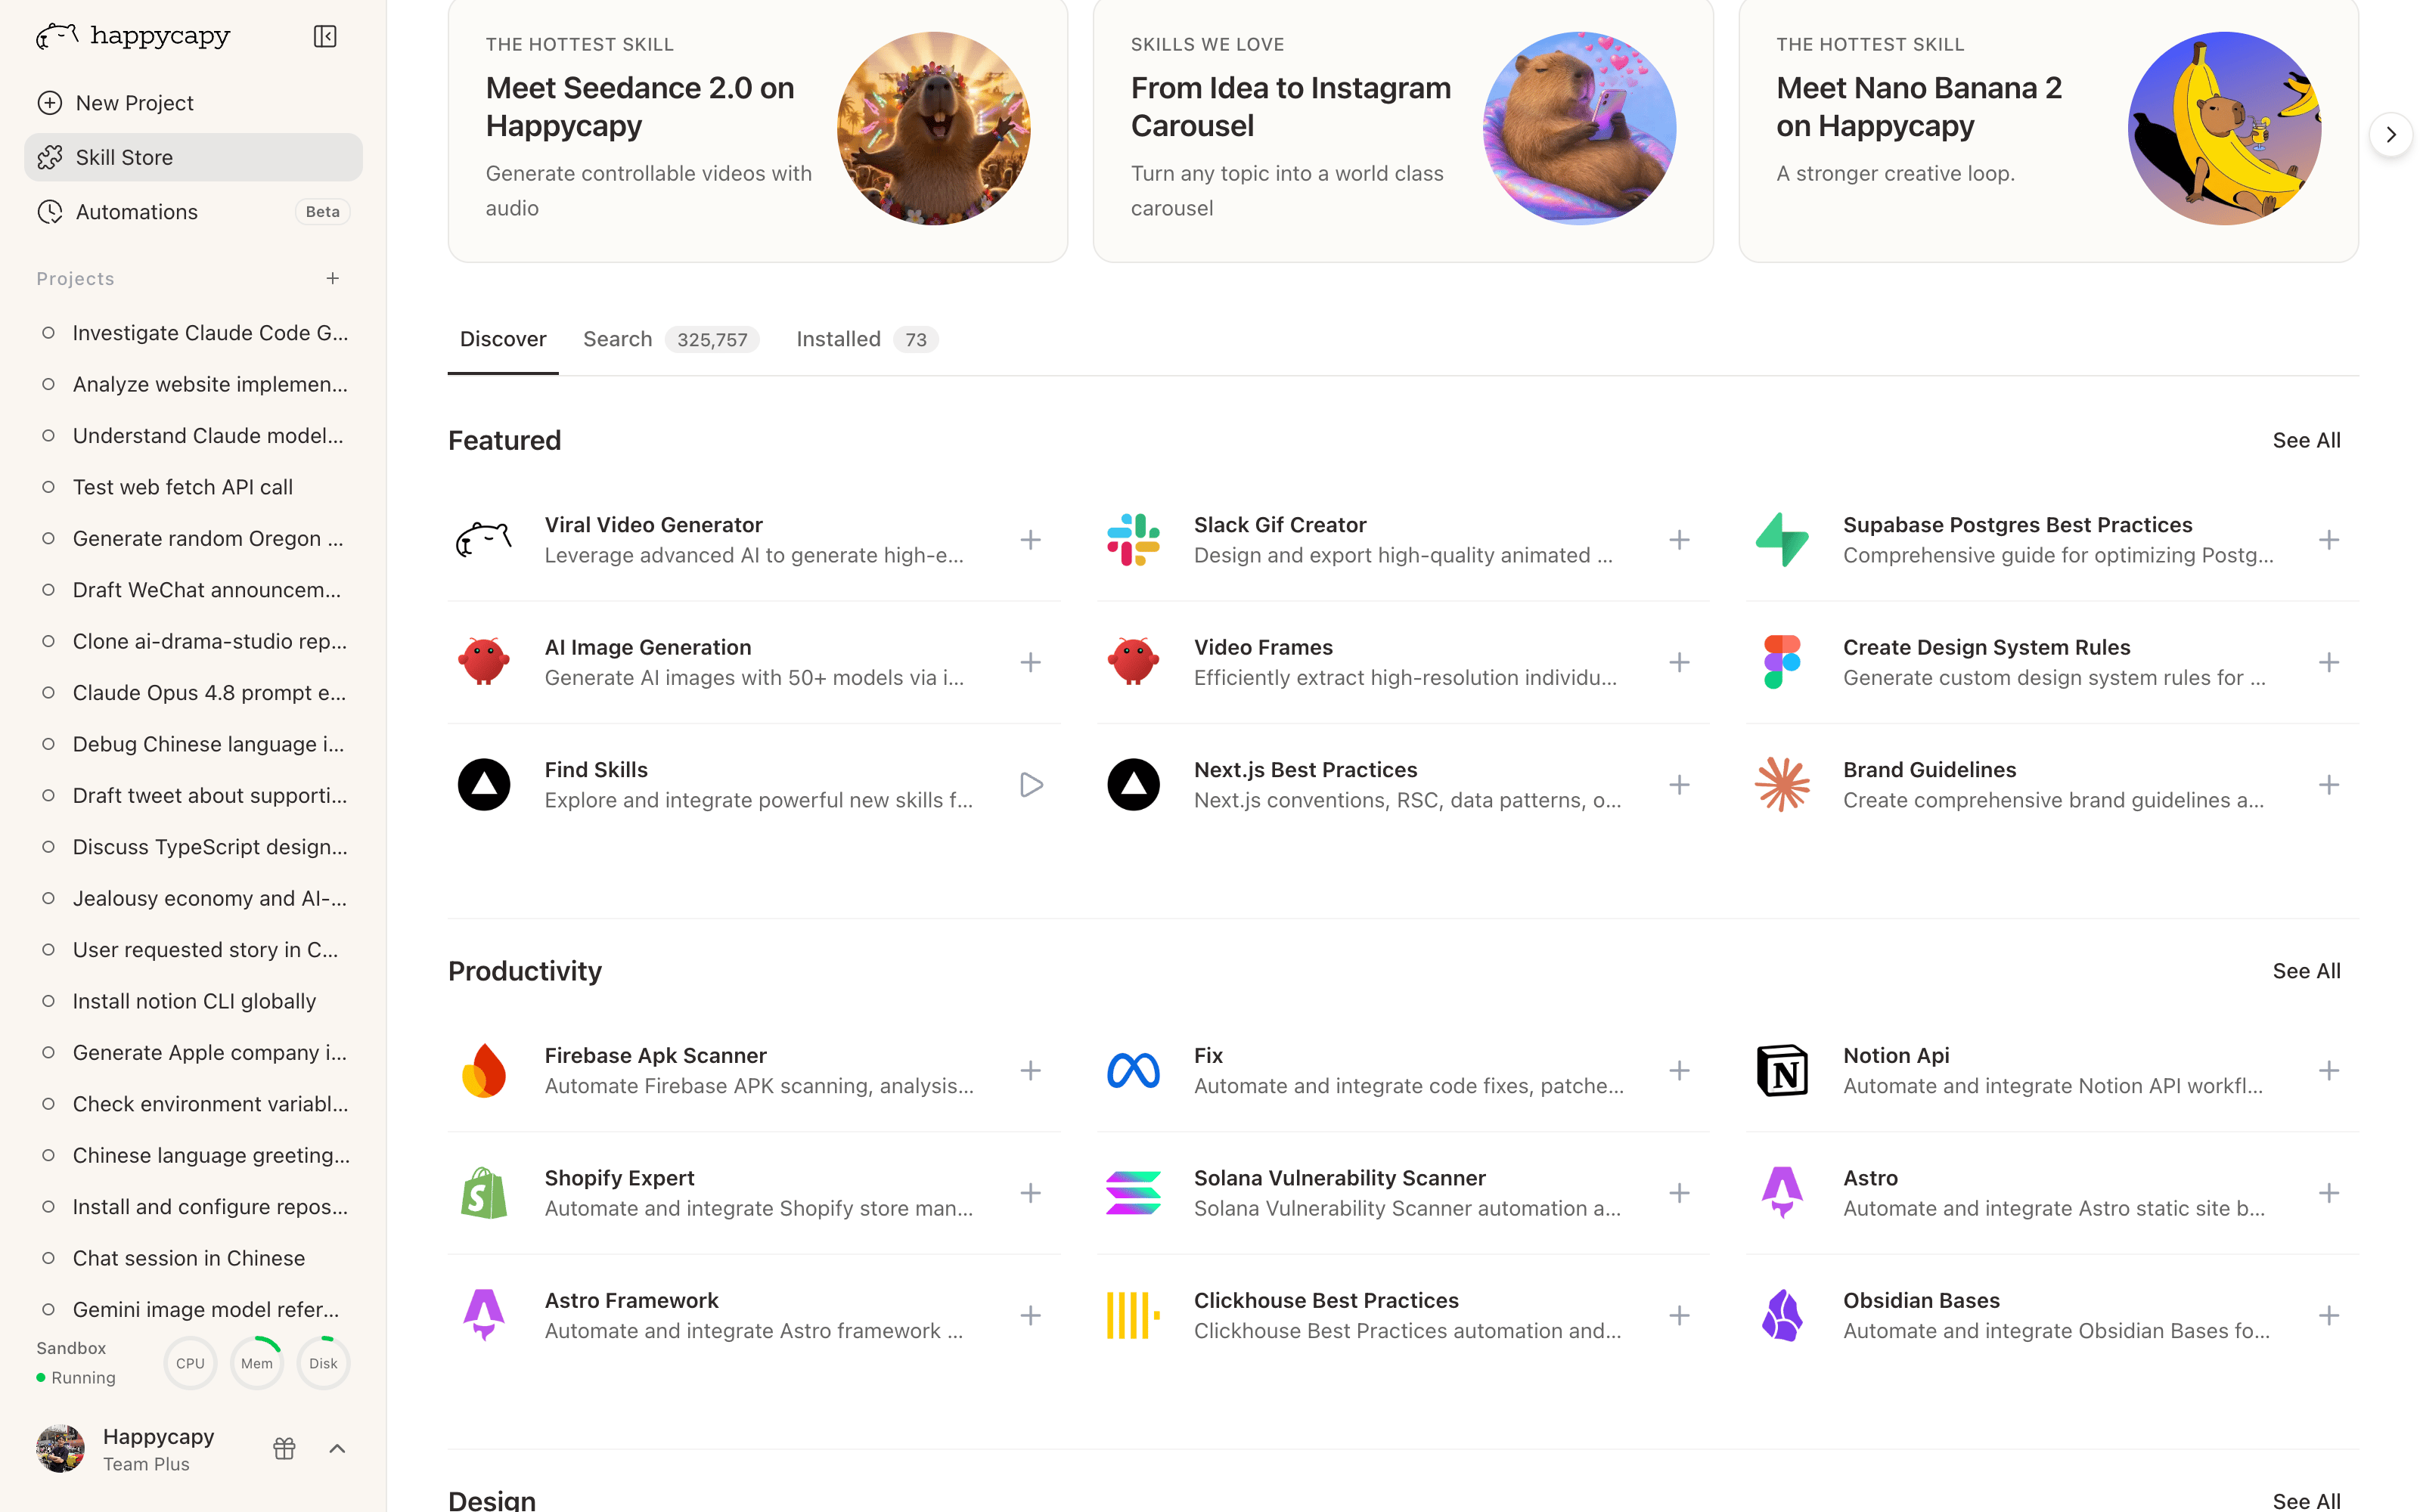Image resolution: width=2420 pixels, height=1512 pixels.
Task: Install the Fix skill
Action: tap(1679, 1070)
